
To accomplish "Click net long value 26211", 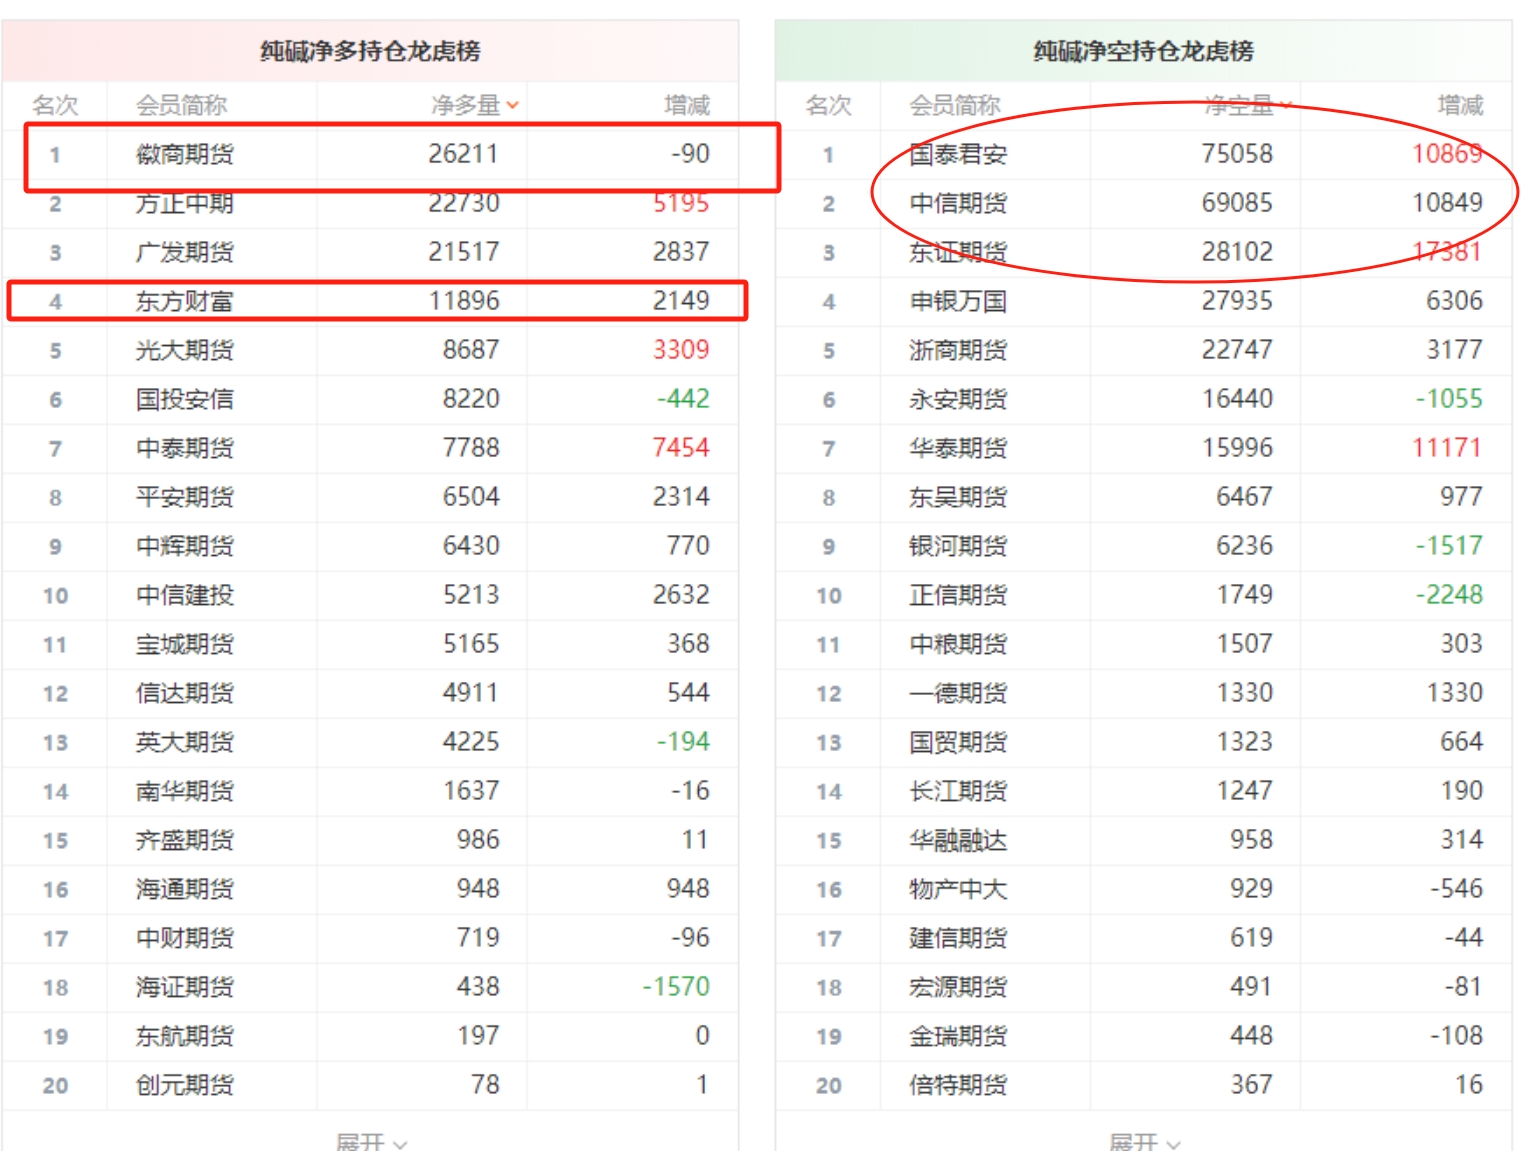I will pos(464,154).
